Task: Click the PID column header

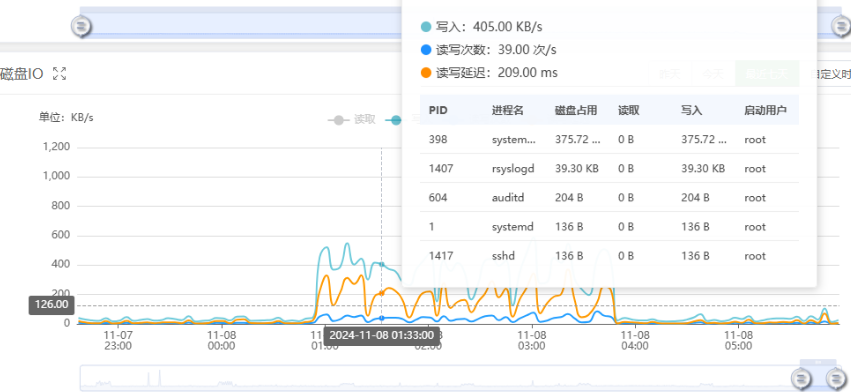Action: [438, 110]
